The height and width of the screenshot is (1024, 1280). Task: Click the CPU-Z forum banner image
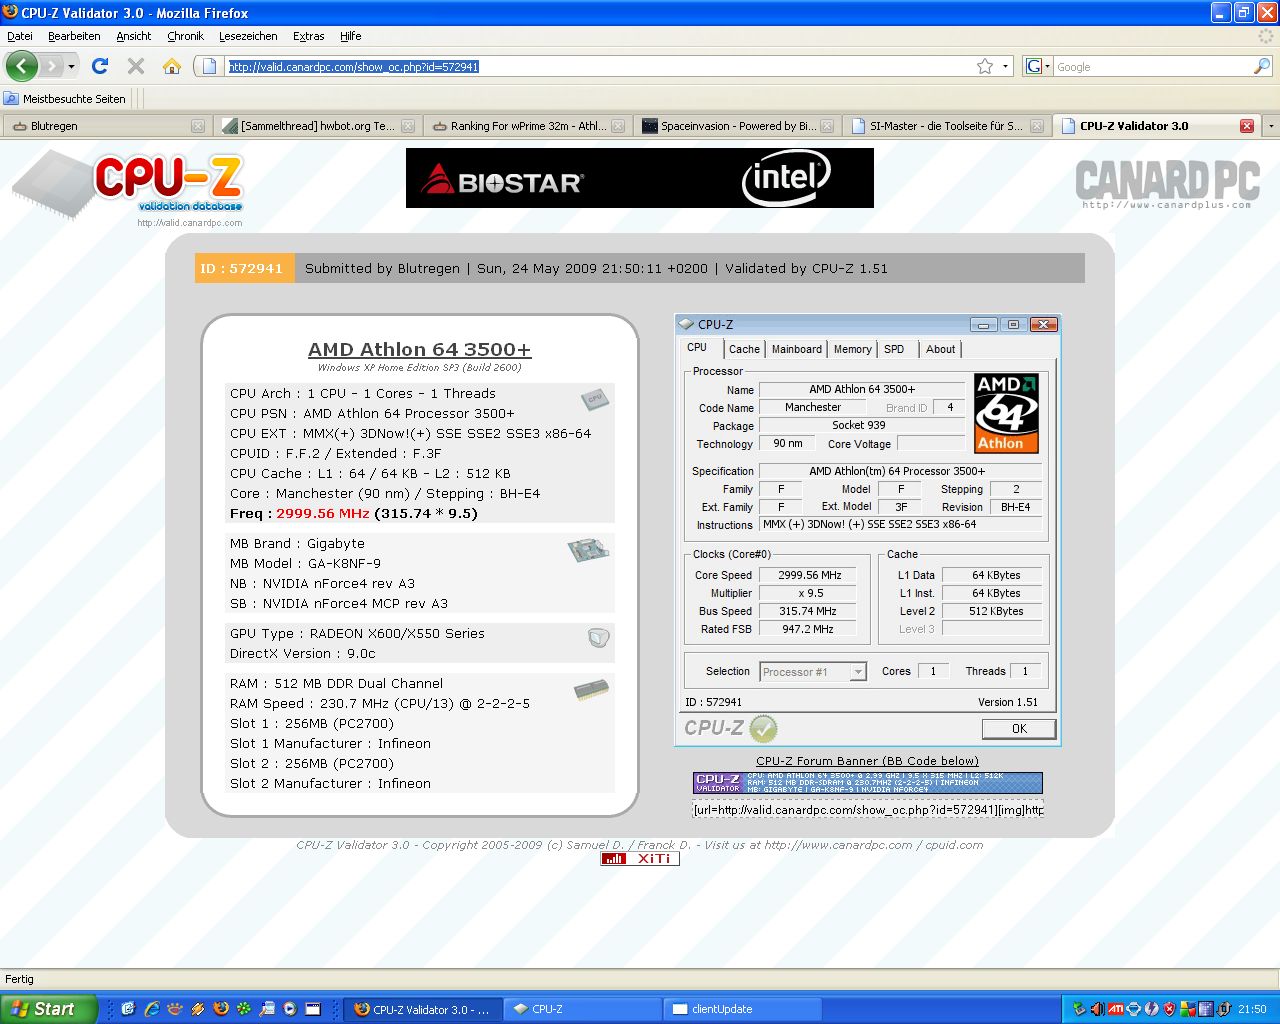click(868, 783)
